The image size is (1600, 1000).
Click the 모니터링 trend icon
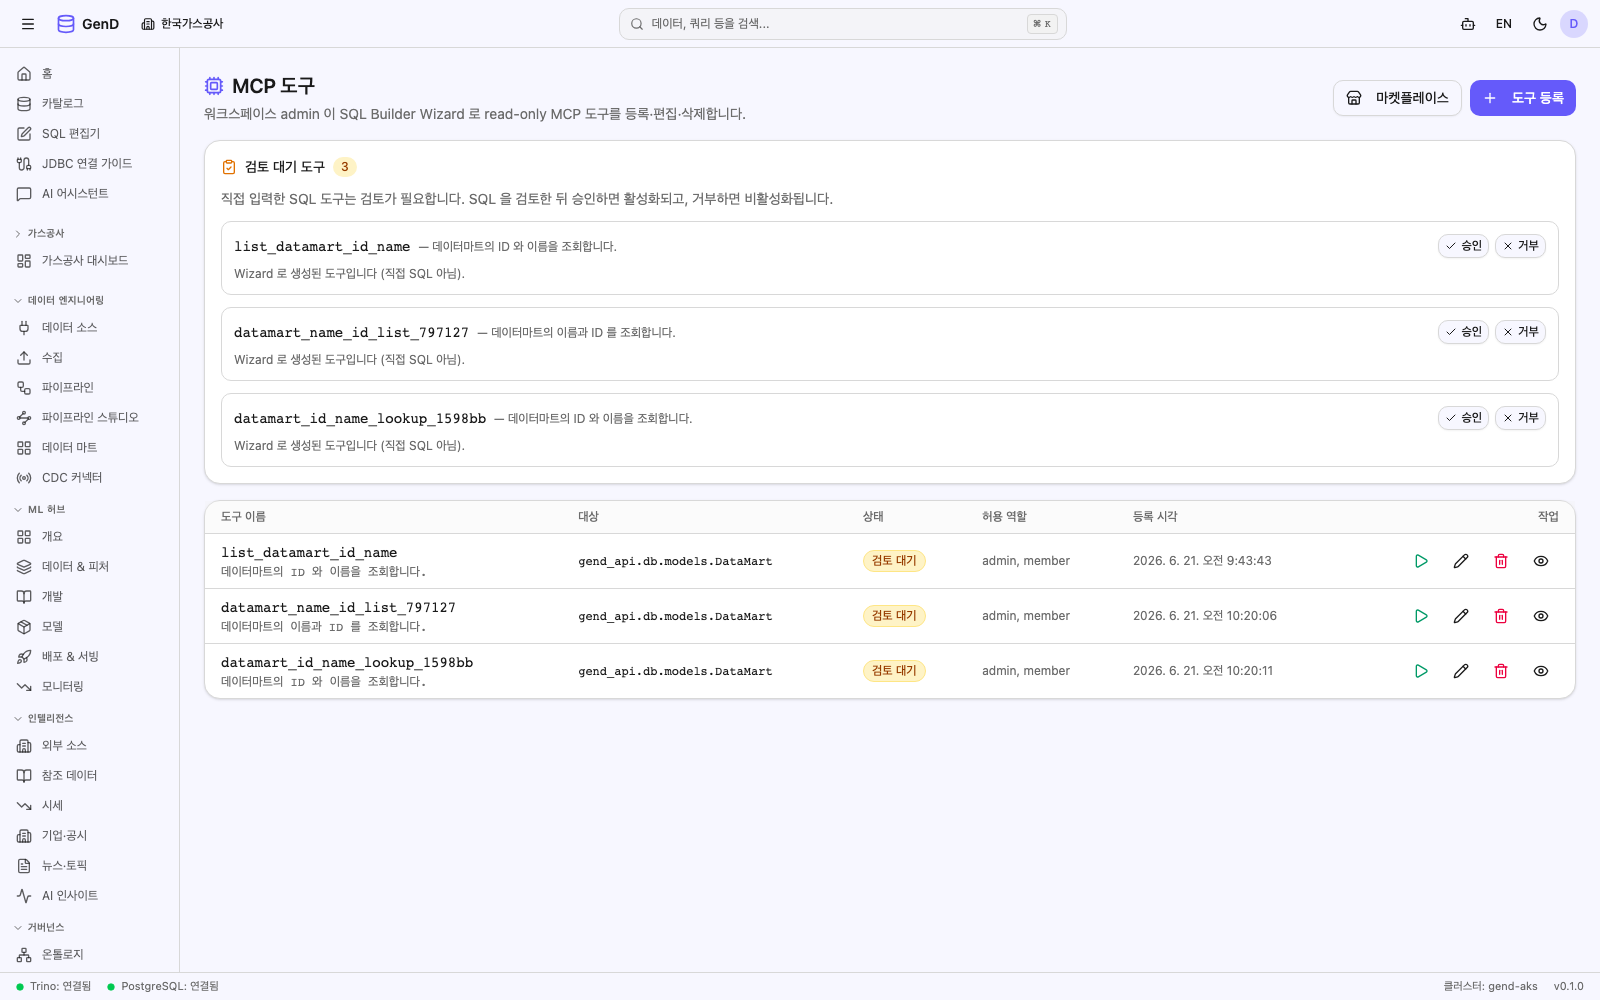pyautogui.click(x=24, y=687)
